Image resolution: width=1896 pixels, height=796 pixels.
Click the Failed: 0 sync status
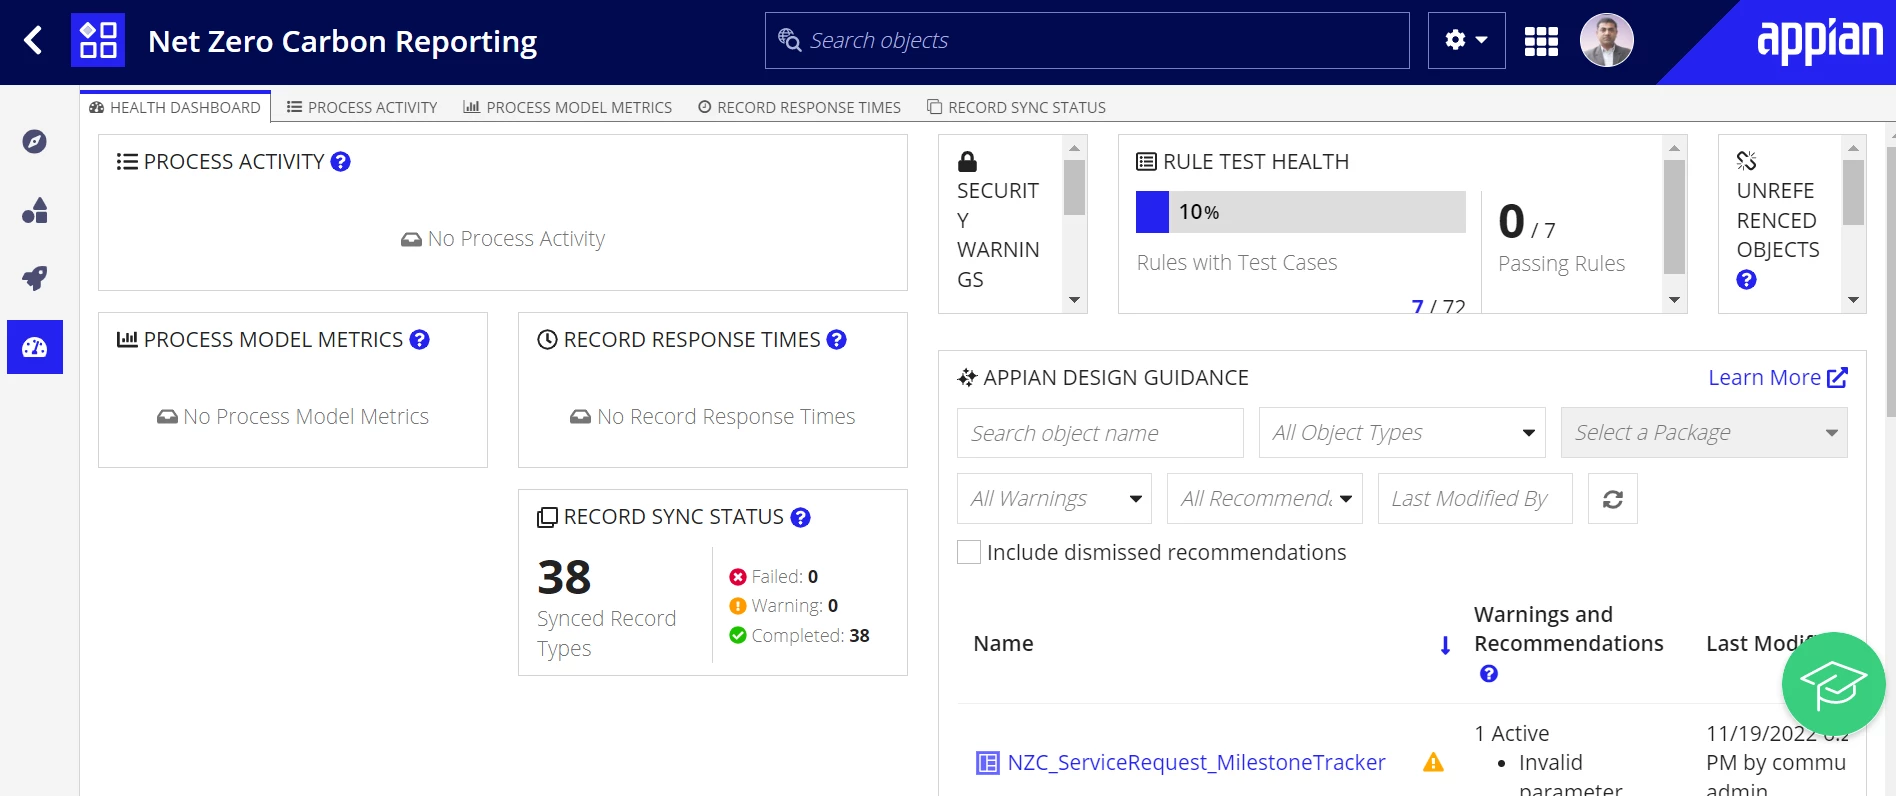(x=774, y=577)
